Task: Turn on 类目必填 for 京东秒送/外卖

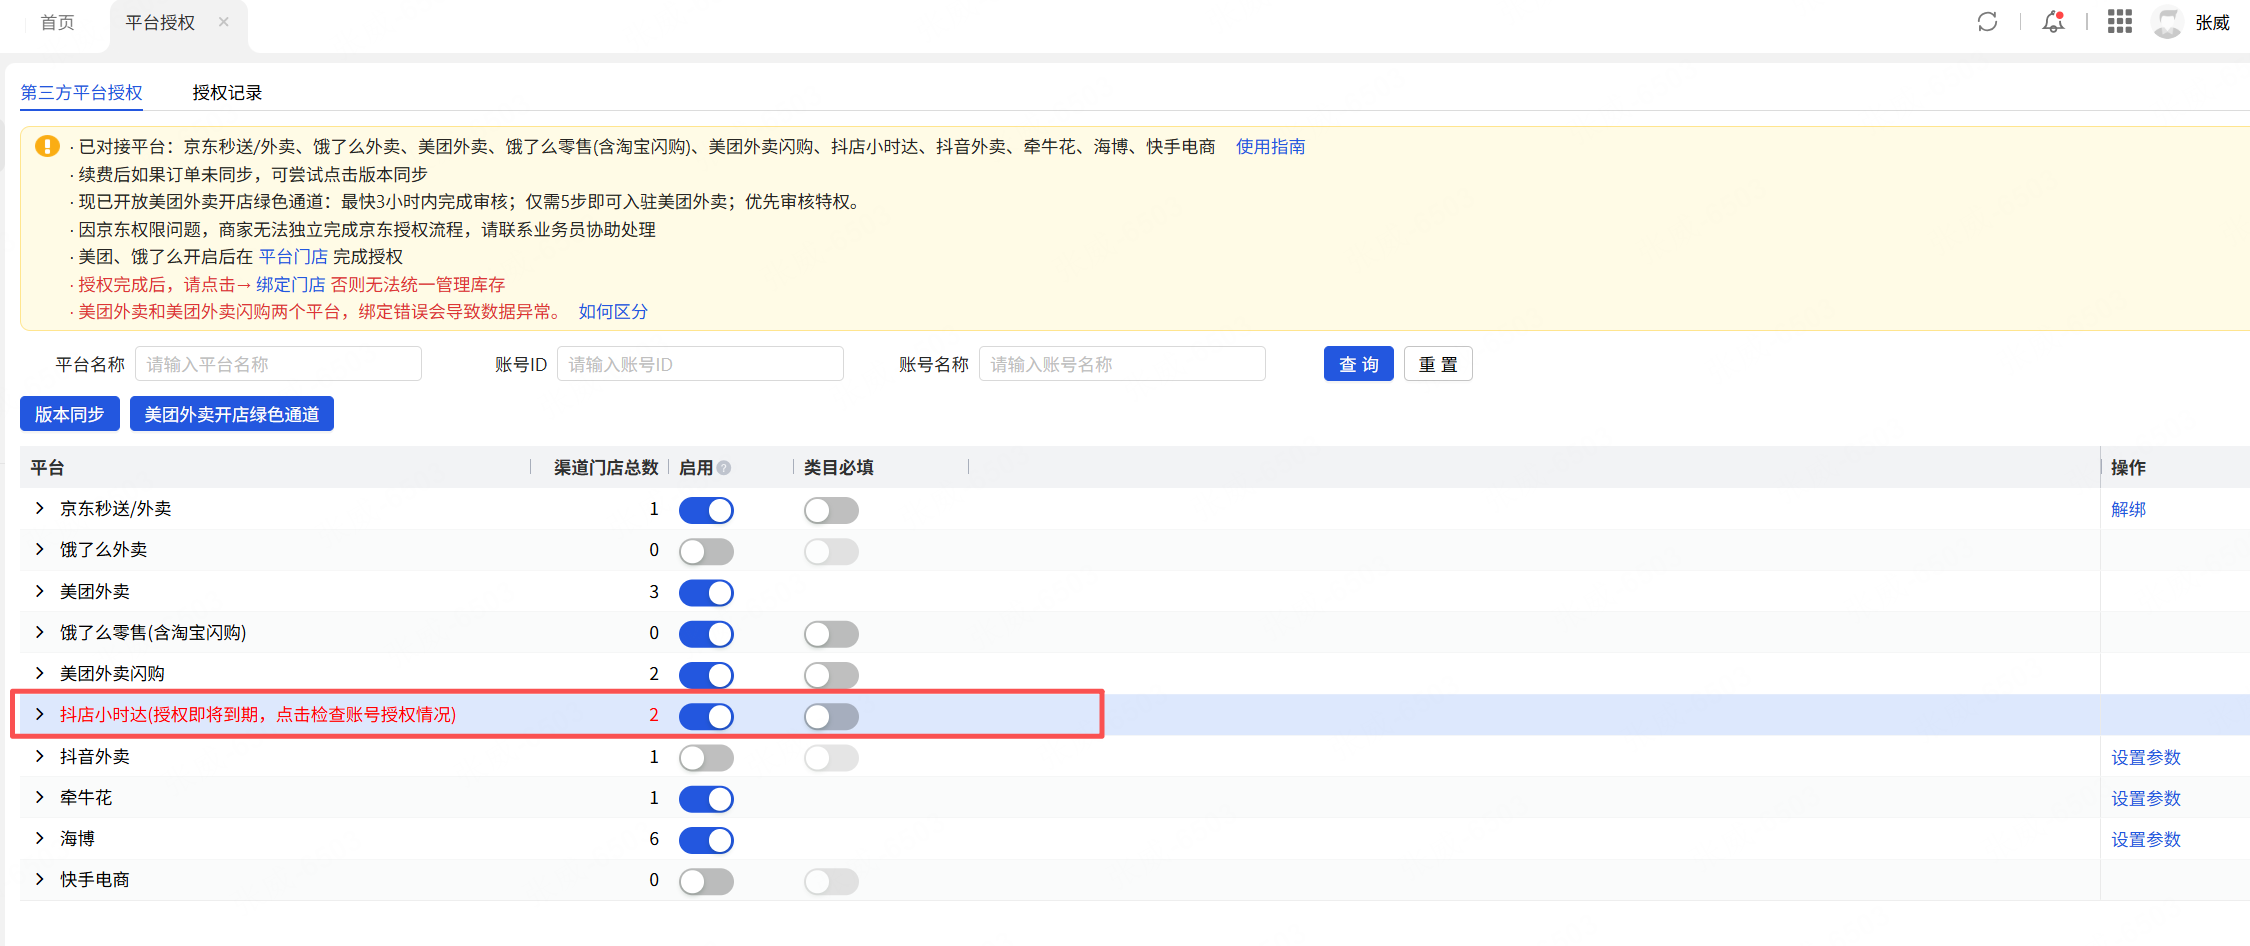Action: point(831,510)
